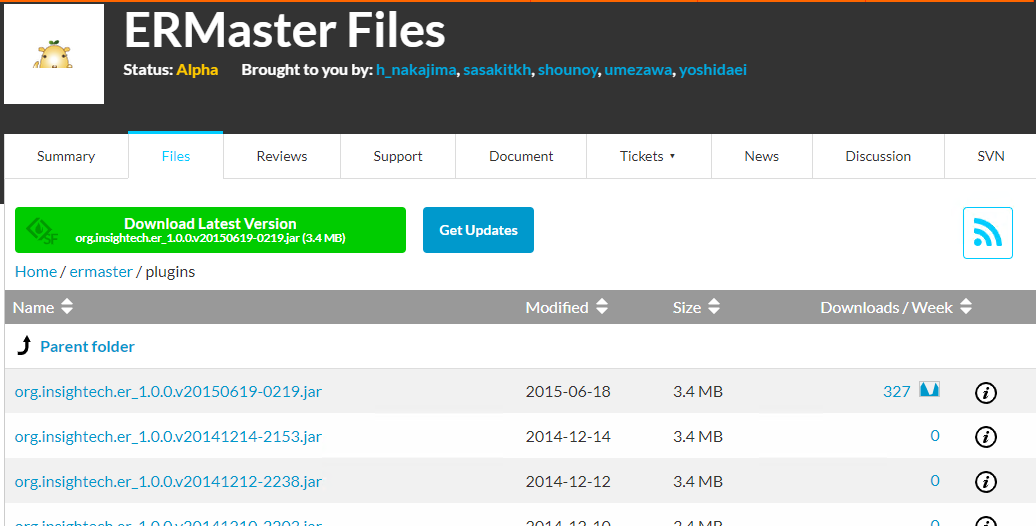
Task: Click the Downloads / Week header text
Action: tap(887, 307)
